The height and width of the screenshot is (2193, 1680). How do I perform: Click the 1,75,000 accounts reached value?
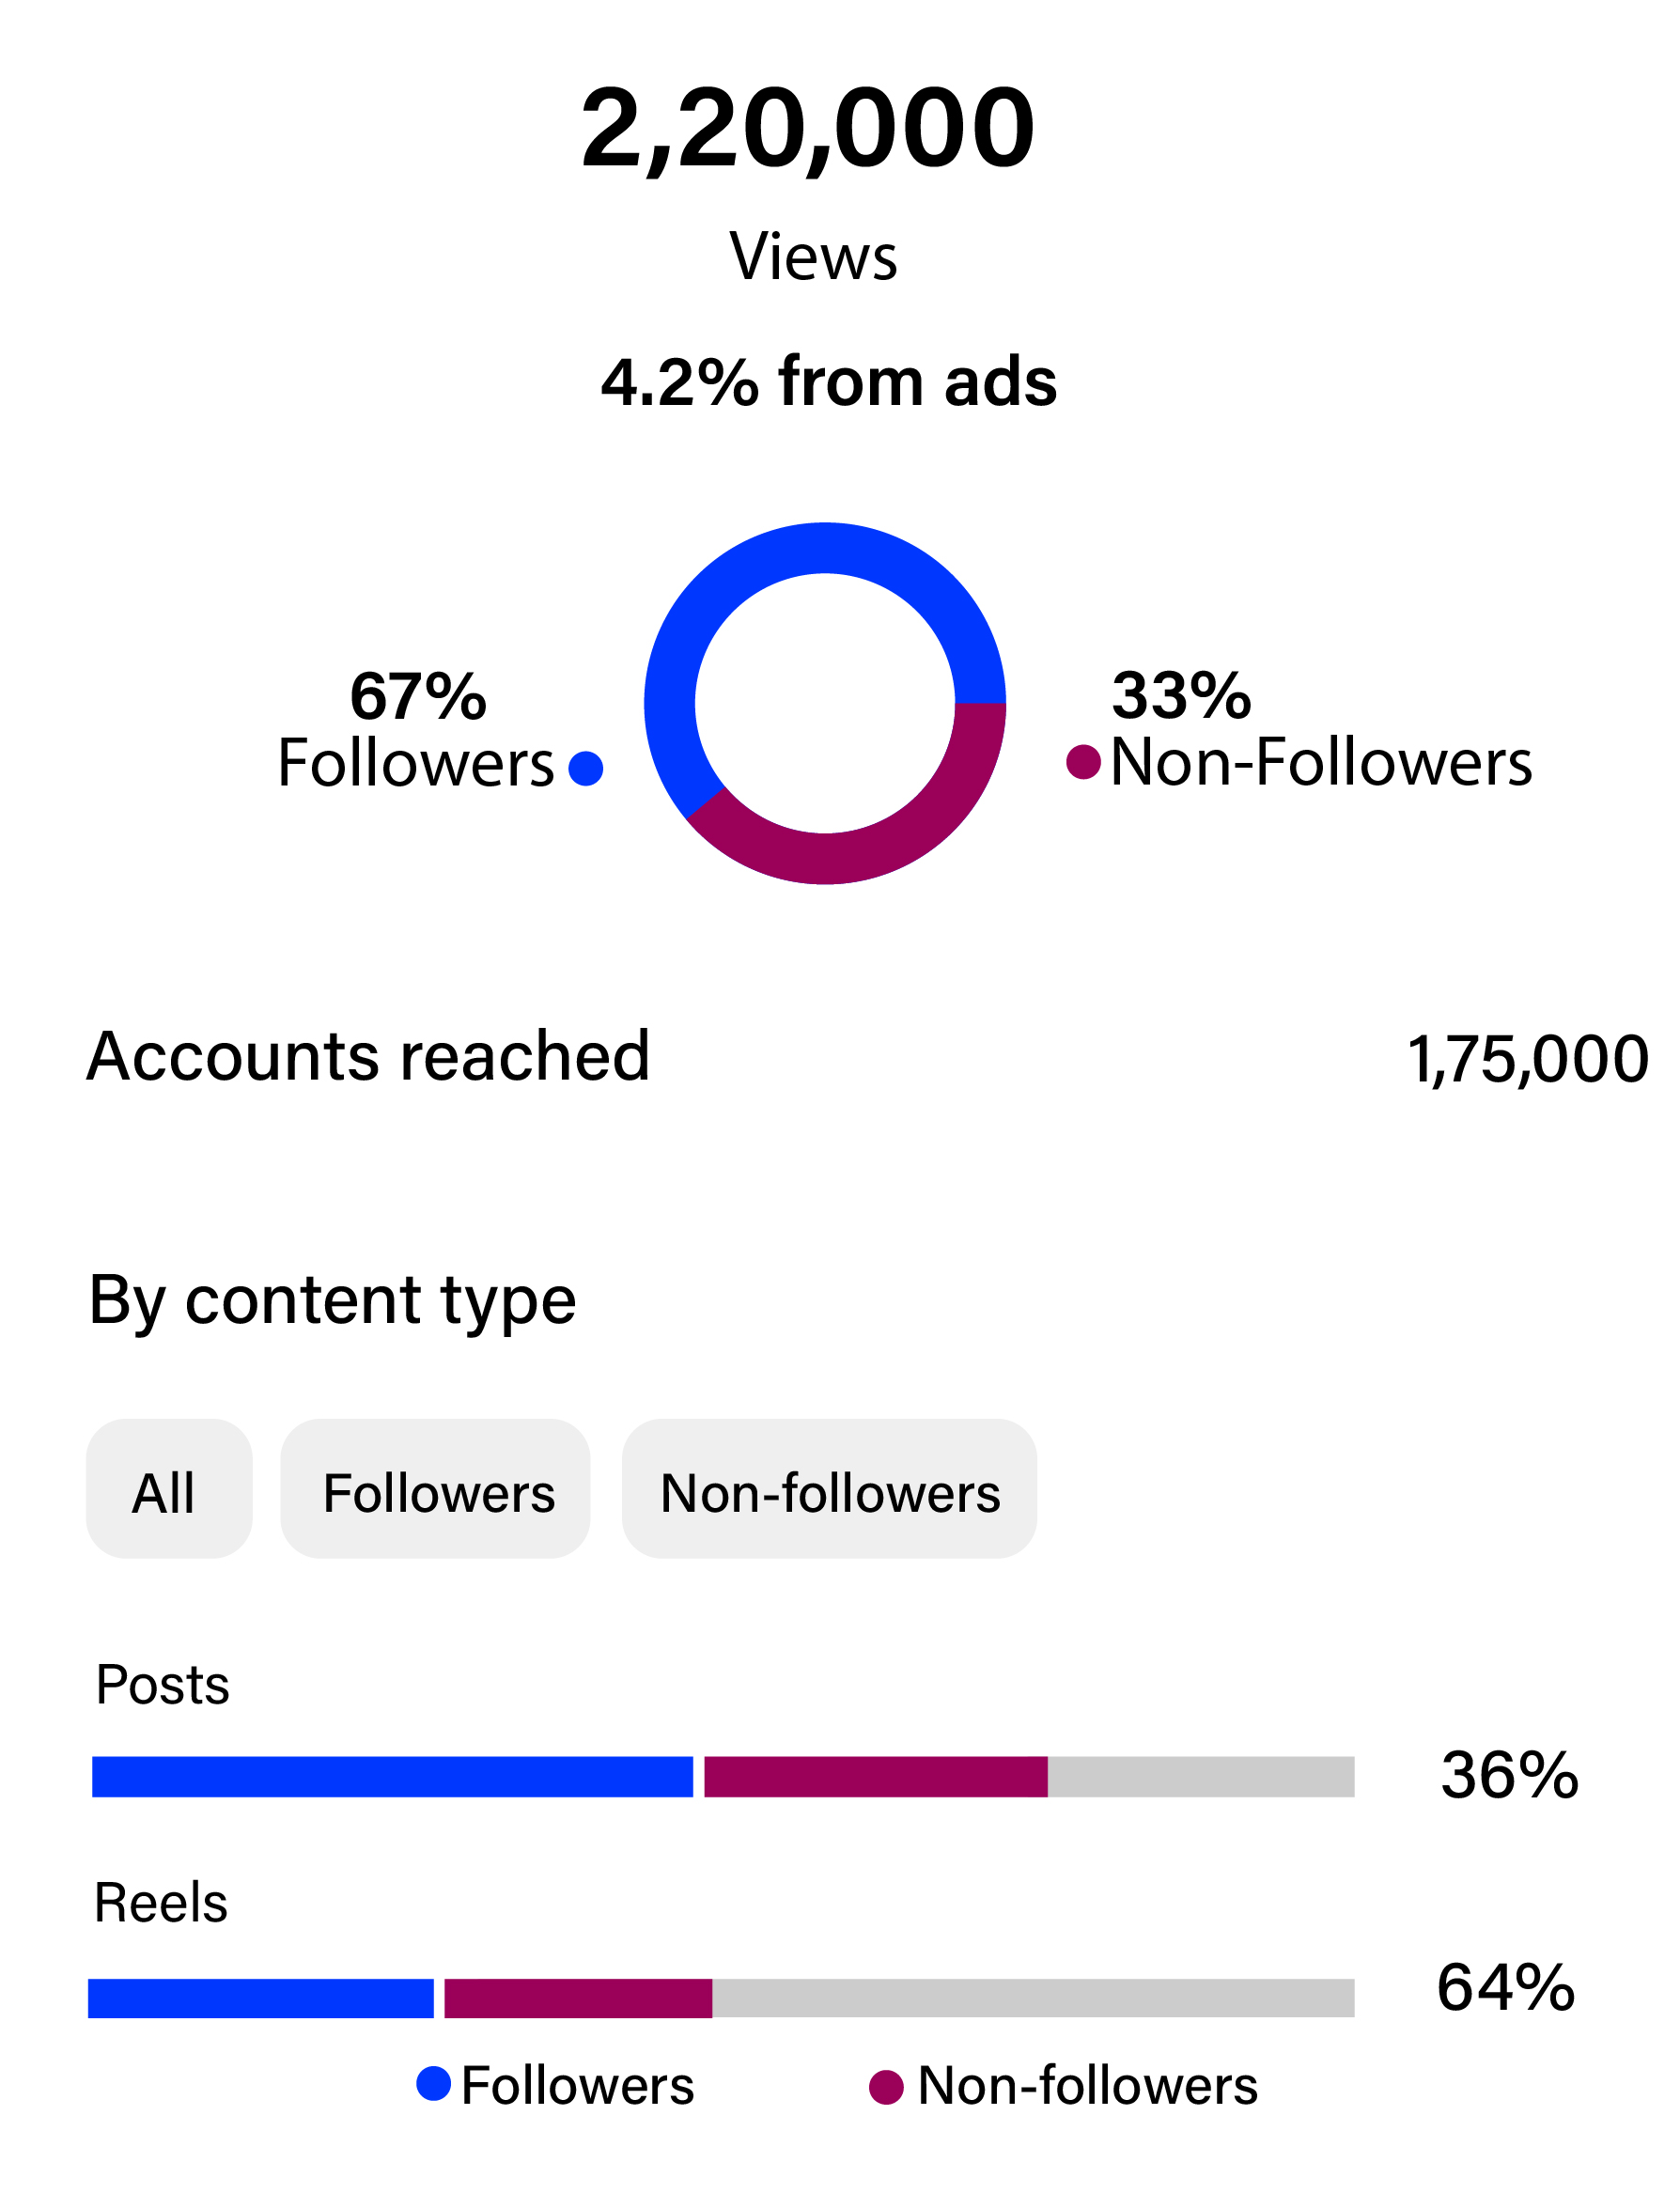click(x=1527, y=1059)
